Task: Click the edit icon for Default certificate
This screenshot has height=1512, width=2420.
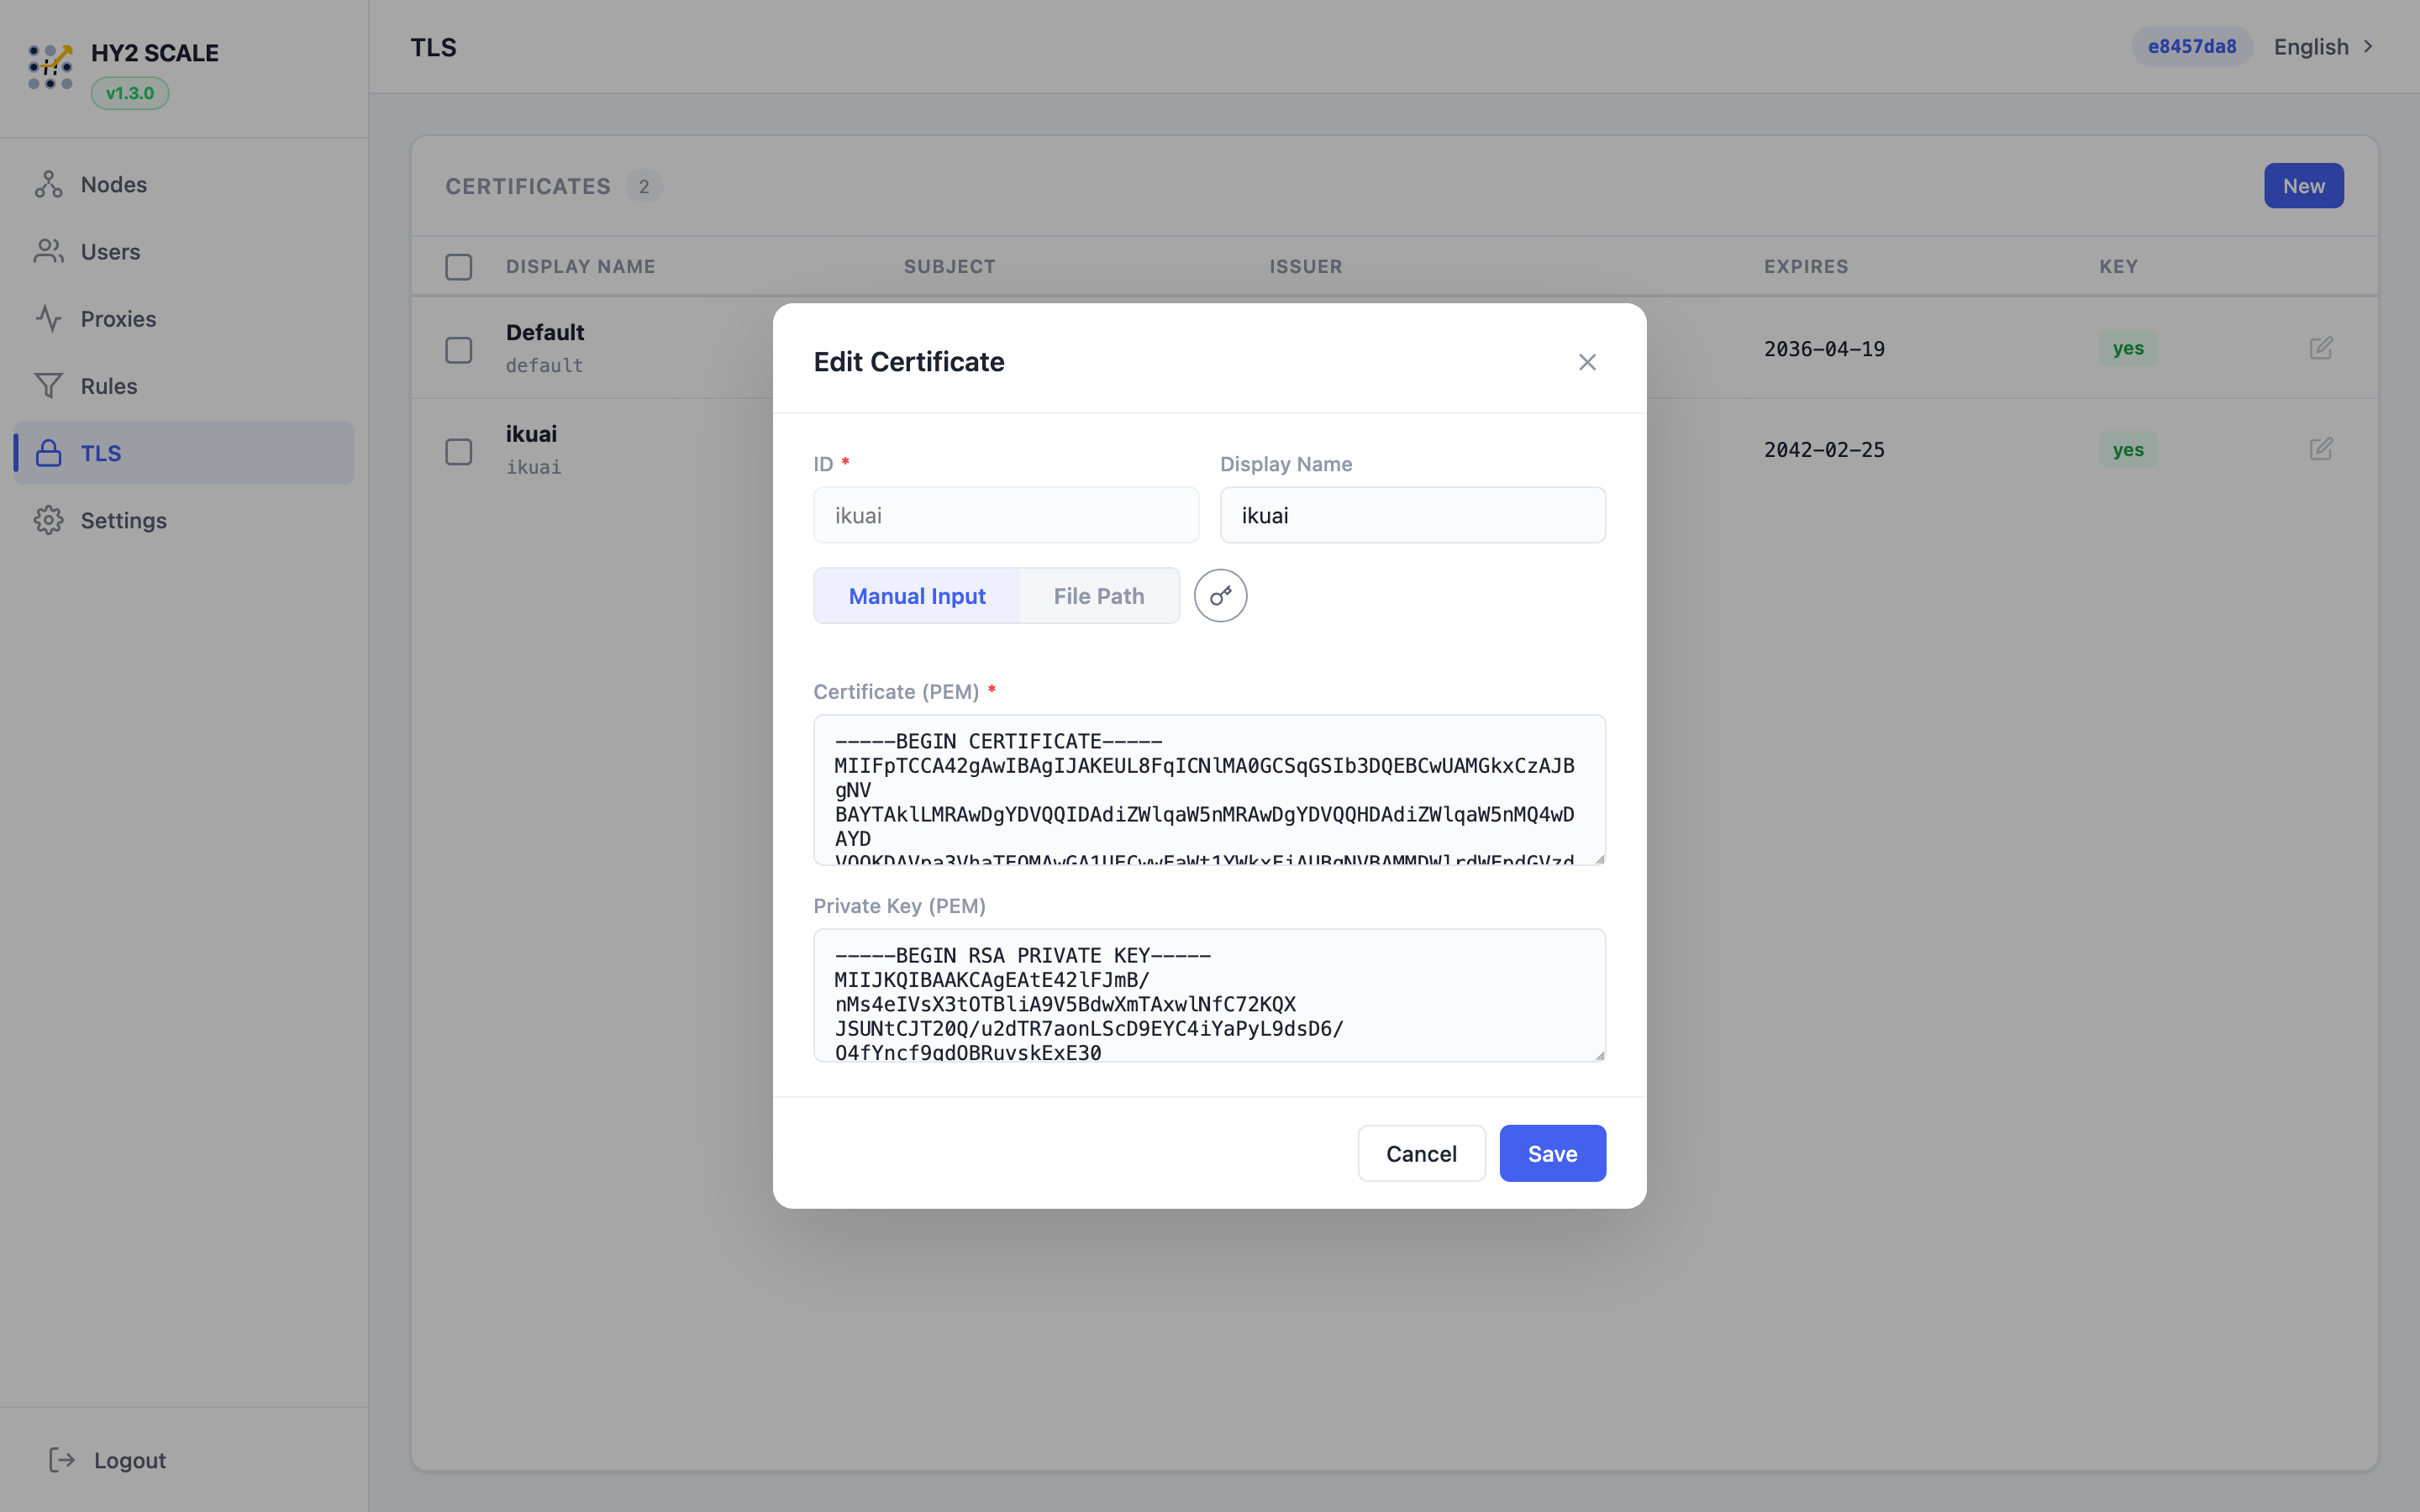Action: 2321,348
